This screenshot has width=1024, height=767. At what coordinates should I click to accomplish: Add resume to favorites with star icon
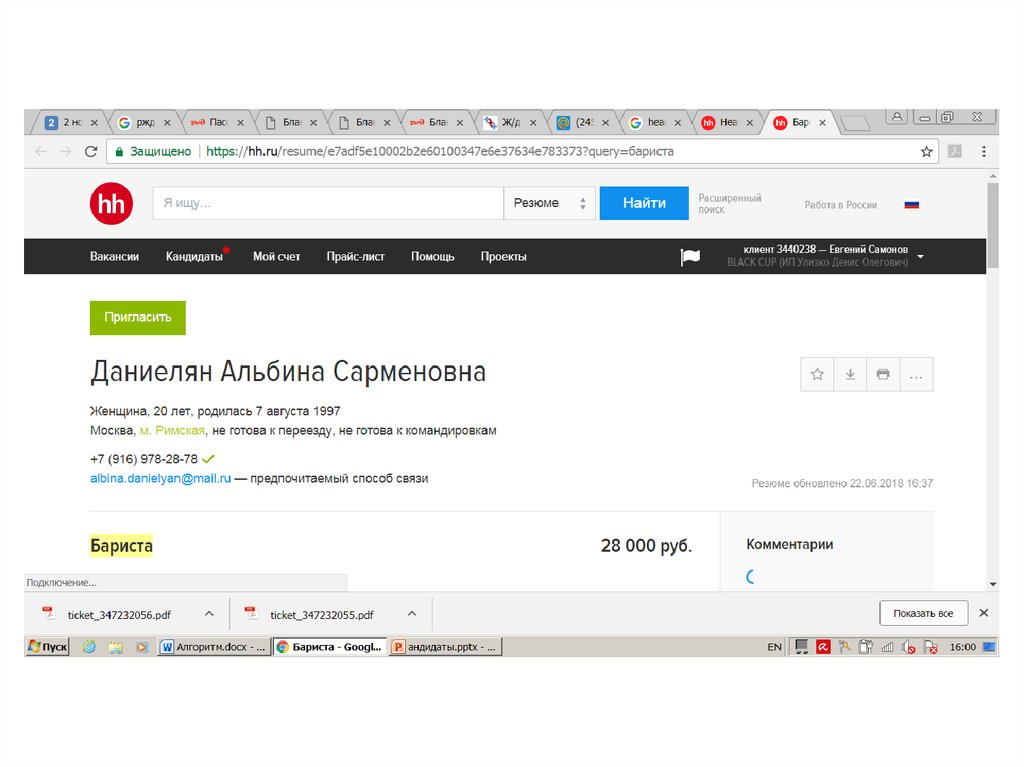tap(817, 374)
